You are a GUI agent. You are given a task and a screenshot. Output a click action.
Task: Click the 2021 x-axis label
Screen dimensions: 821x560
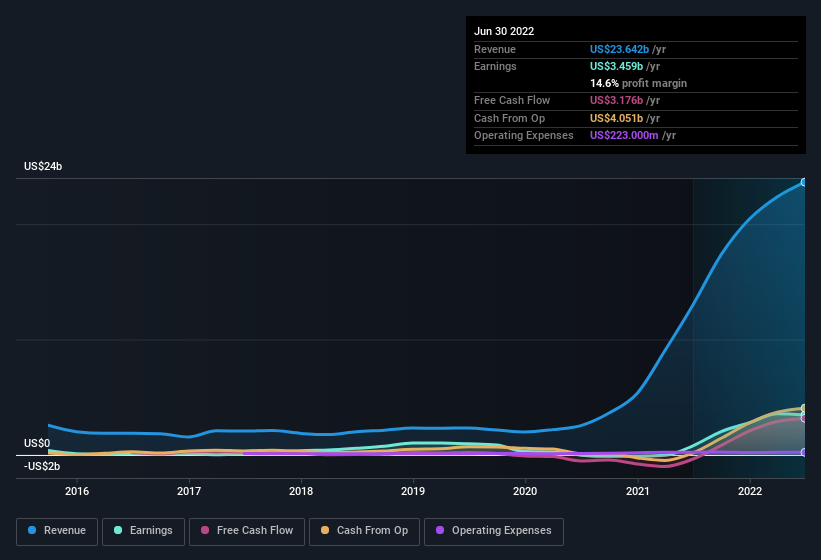(x=638, y=491)
